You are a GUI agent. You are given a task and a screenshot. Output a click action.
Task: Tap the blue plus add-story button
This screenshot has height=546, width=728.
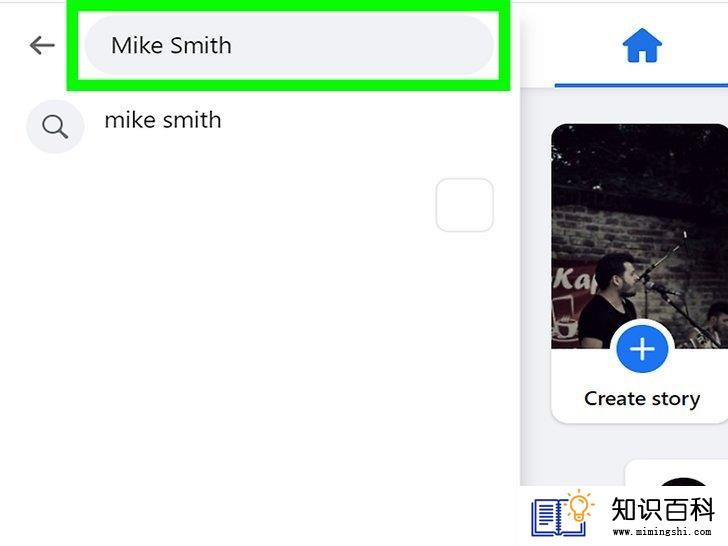(642, 349)
